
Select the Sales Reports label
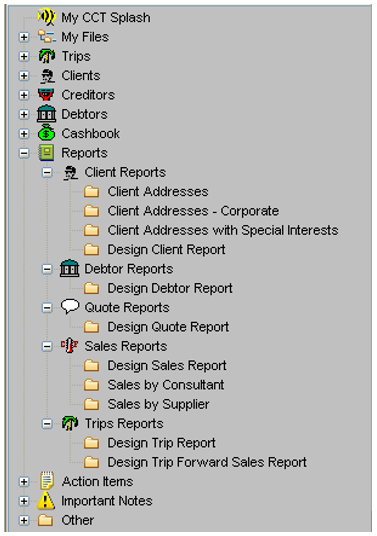(x=126, y=346)
